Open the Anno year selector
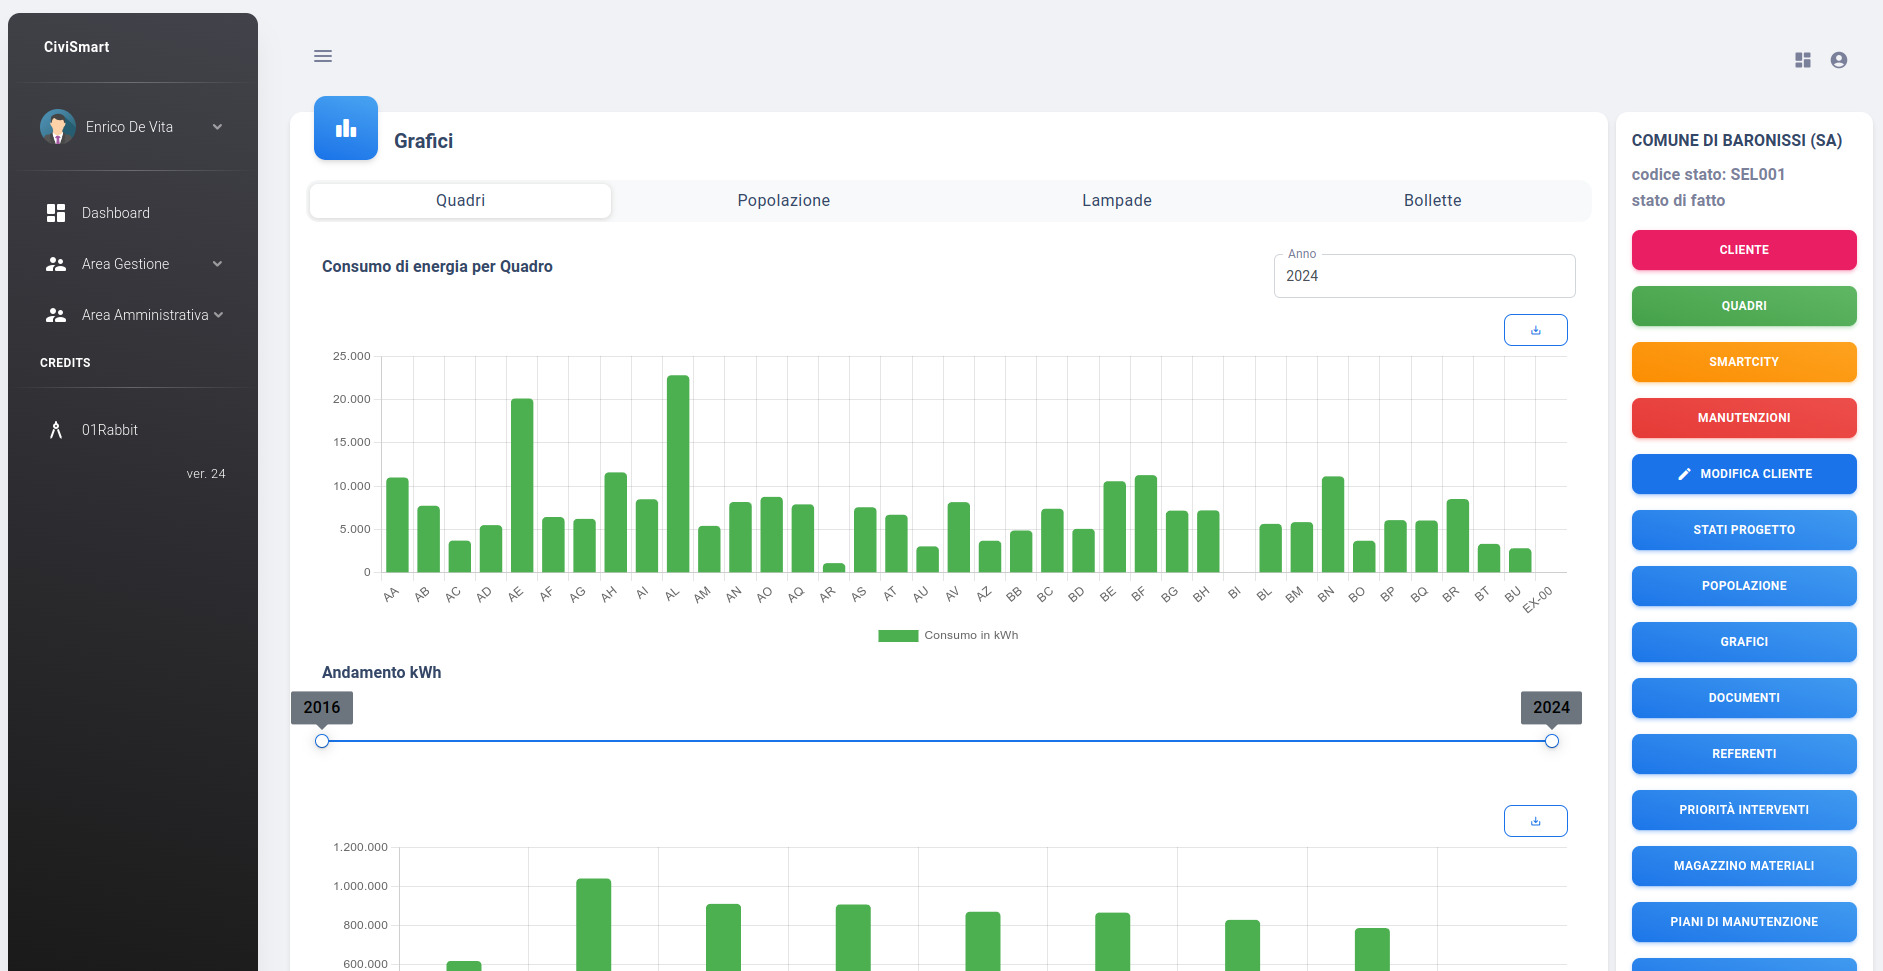 click(x=1424, y=276)
